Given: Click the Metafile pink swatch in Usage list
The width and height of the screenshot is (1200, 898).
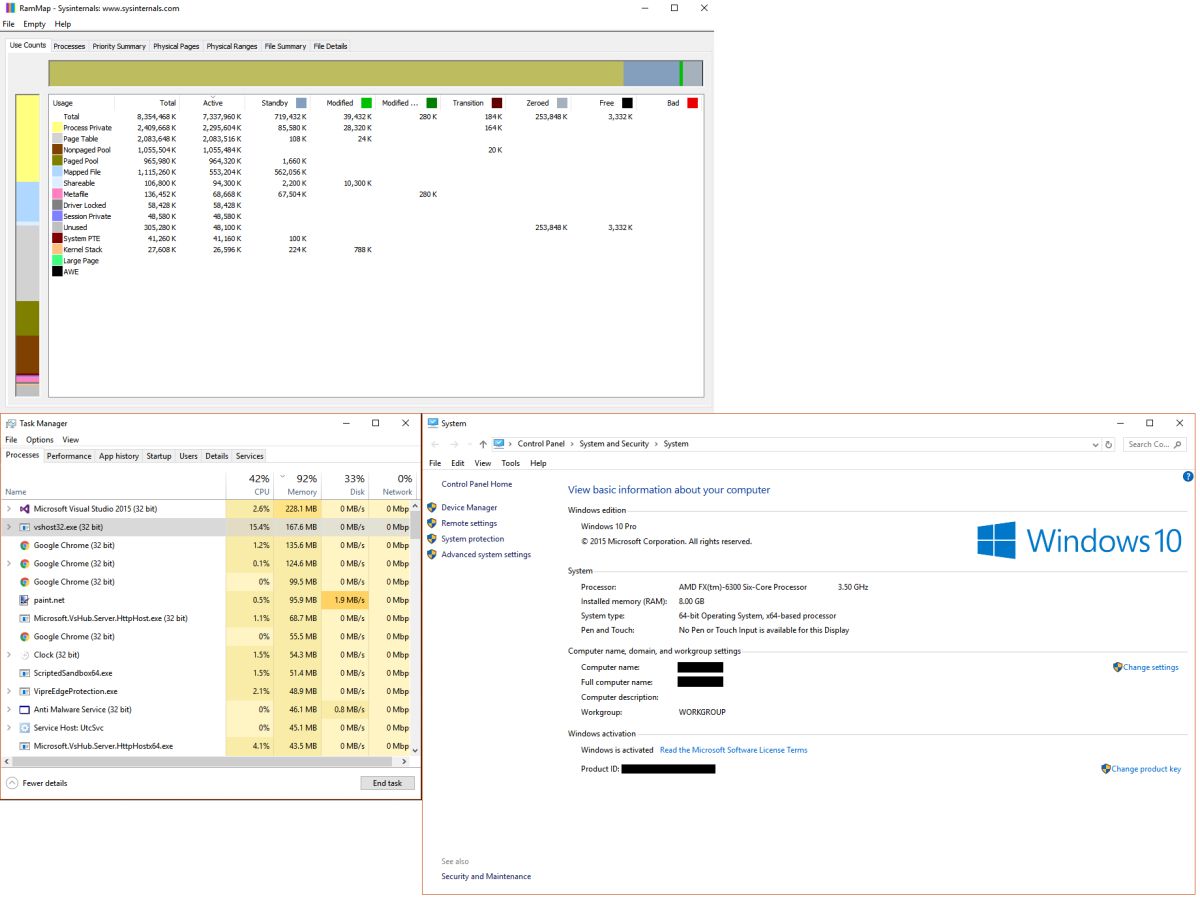Looking at the screenshot, I should 57,194.
